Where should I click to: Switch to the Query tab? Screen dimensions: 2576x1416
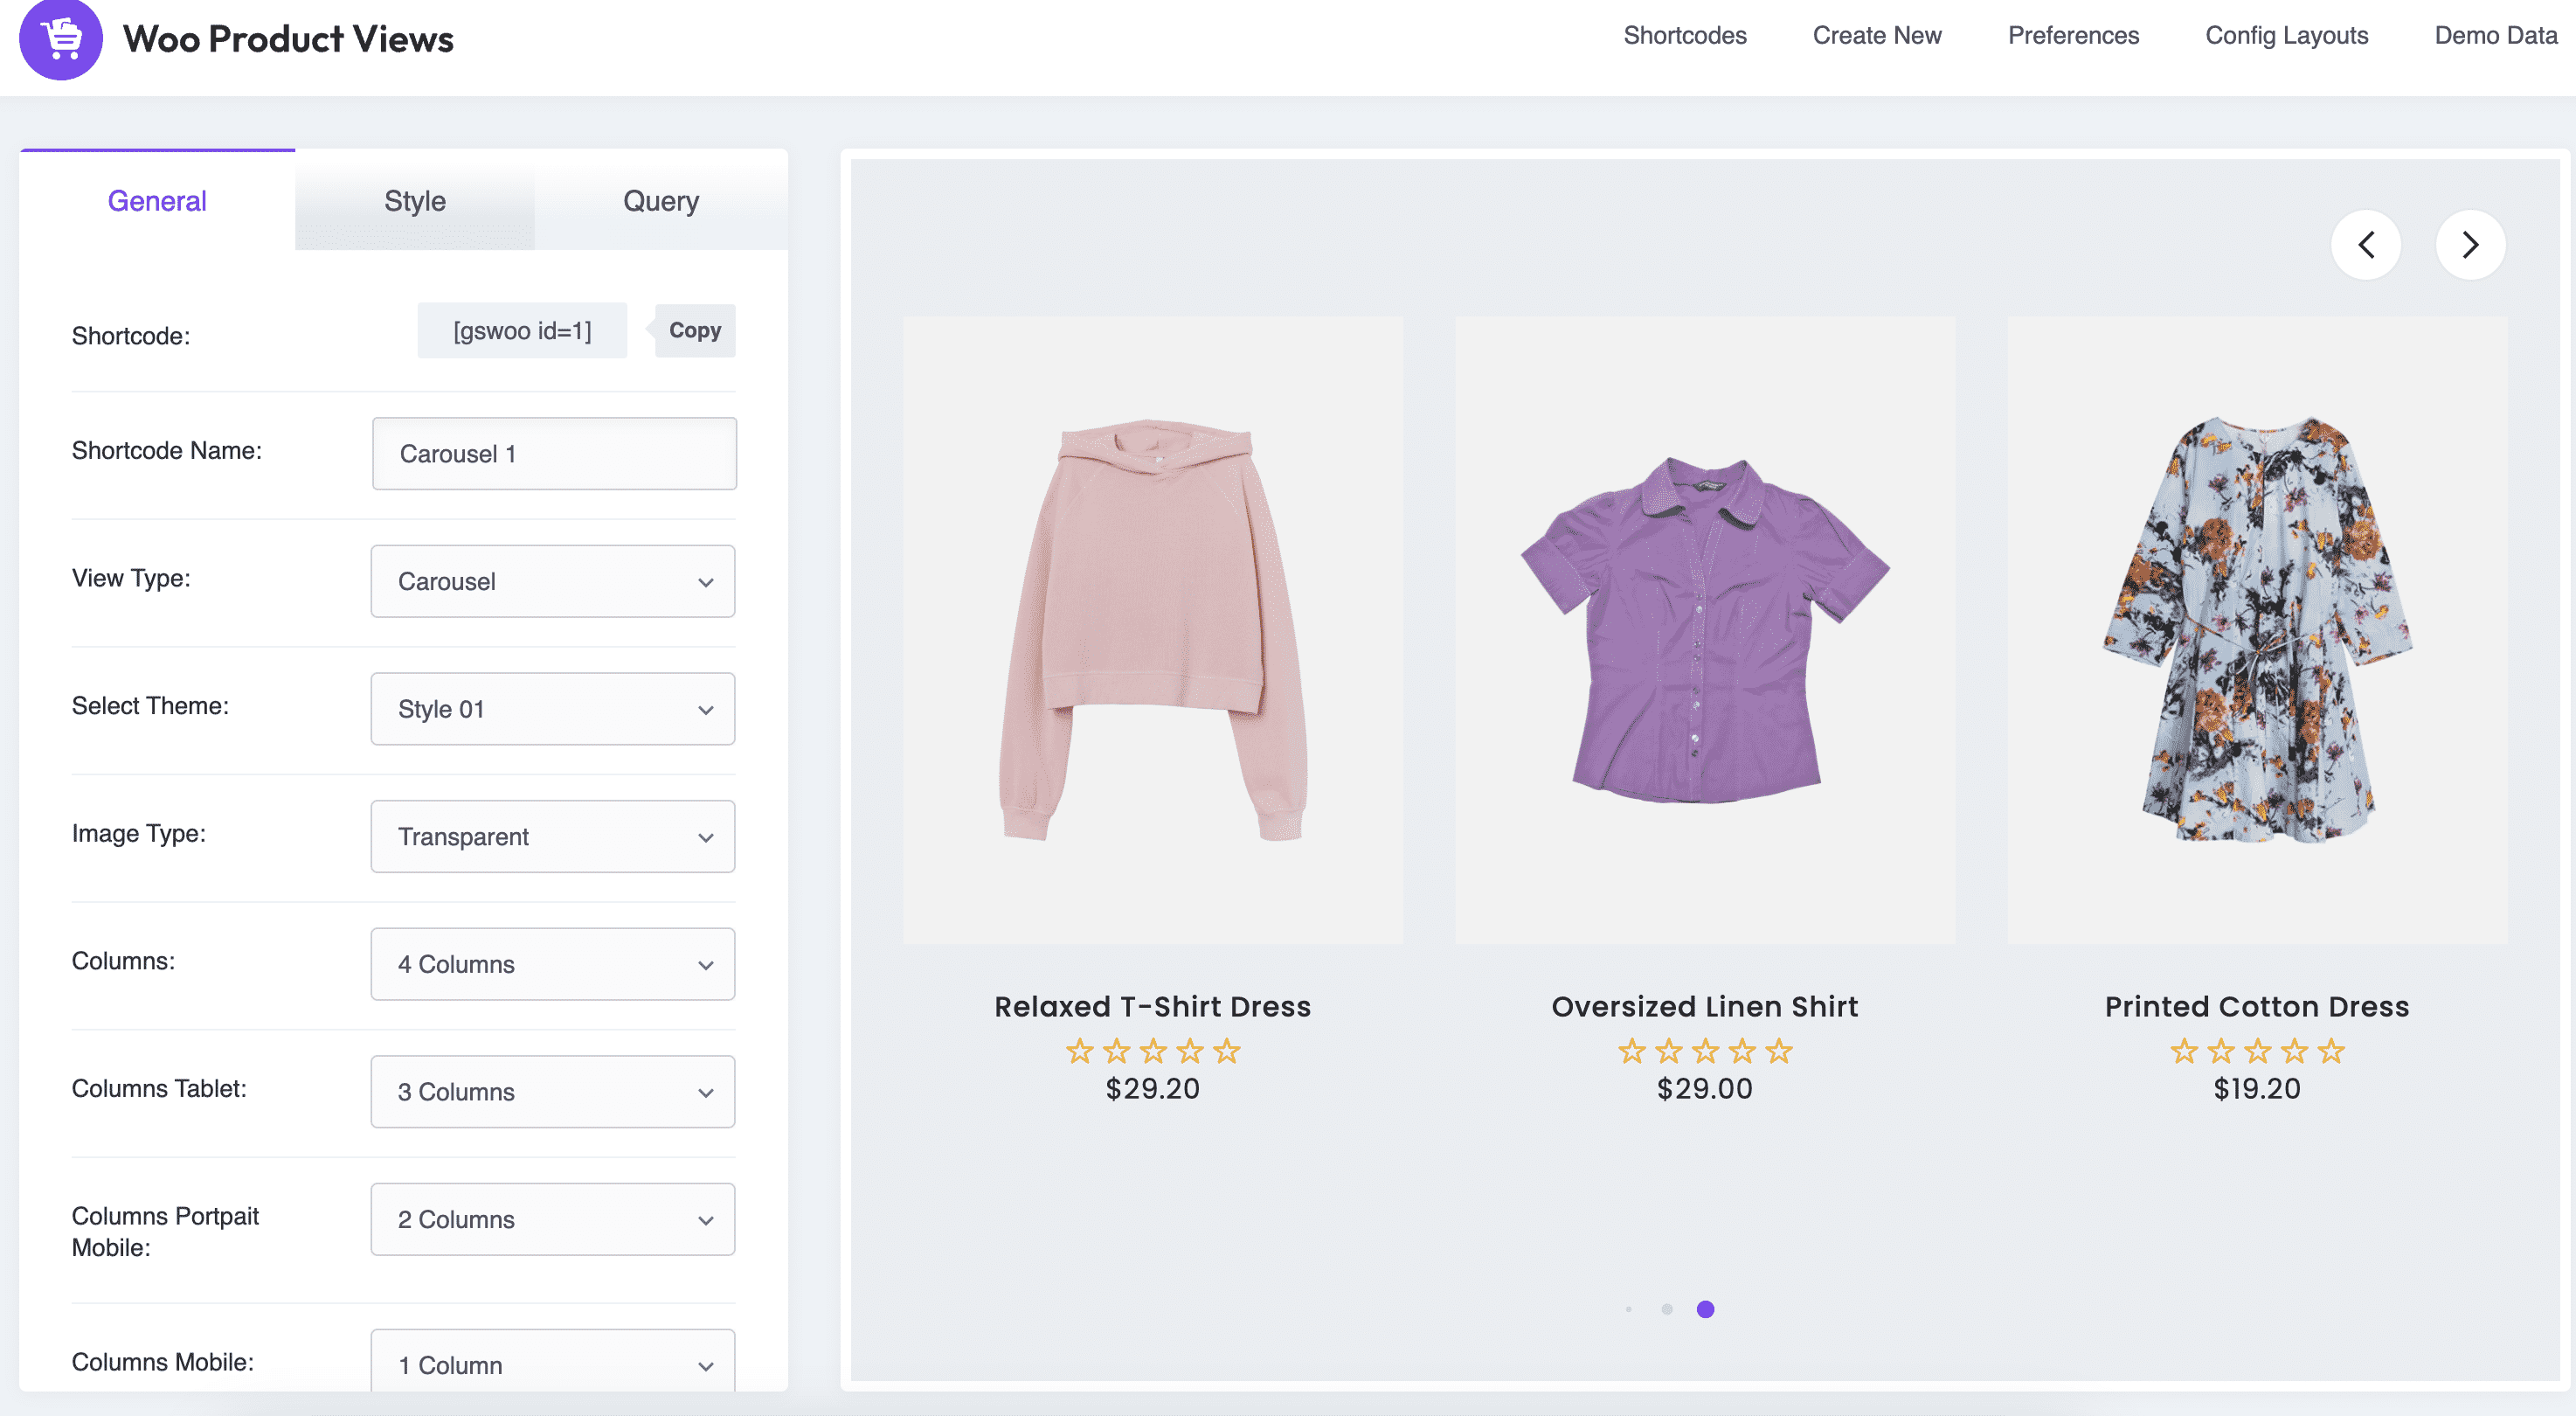pos(661,201)
